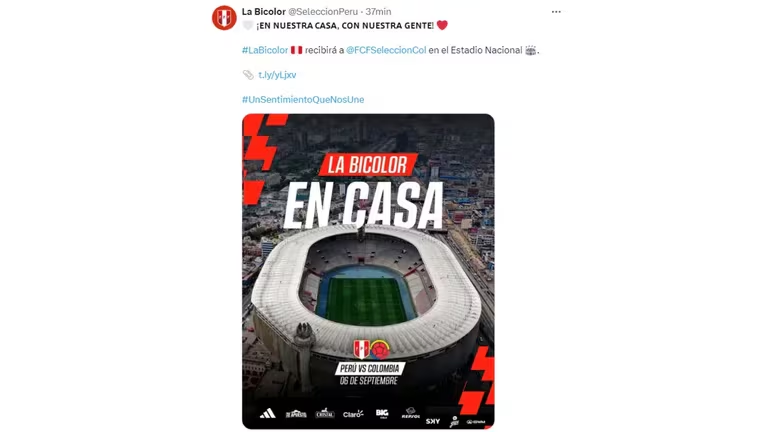The height and width of the screenshot is (432, 768).
Task: Open the @FCFSeleccionCol mention
Action: click(386, 50)
